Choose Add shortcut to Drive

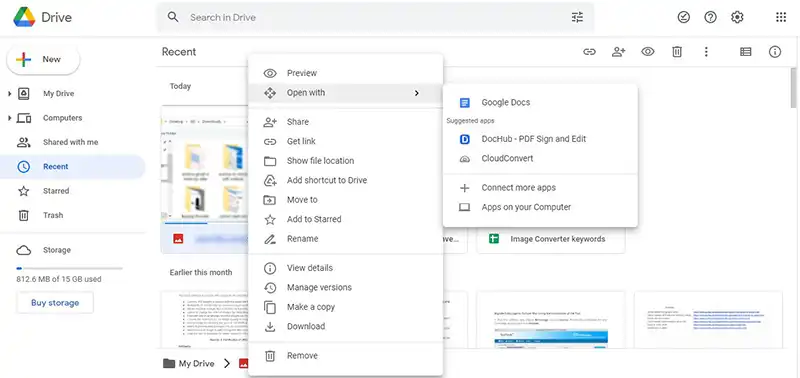point(345,180)
